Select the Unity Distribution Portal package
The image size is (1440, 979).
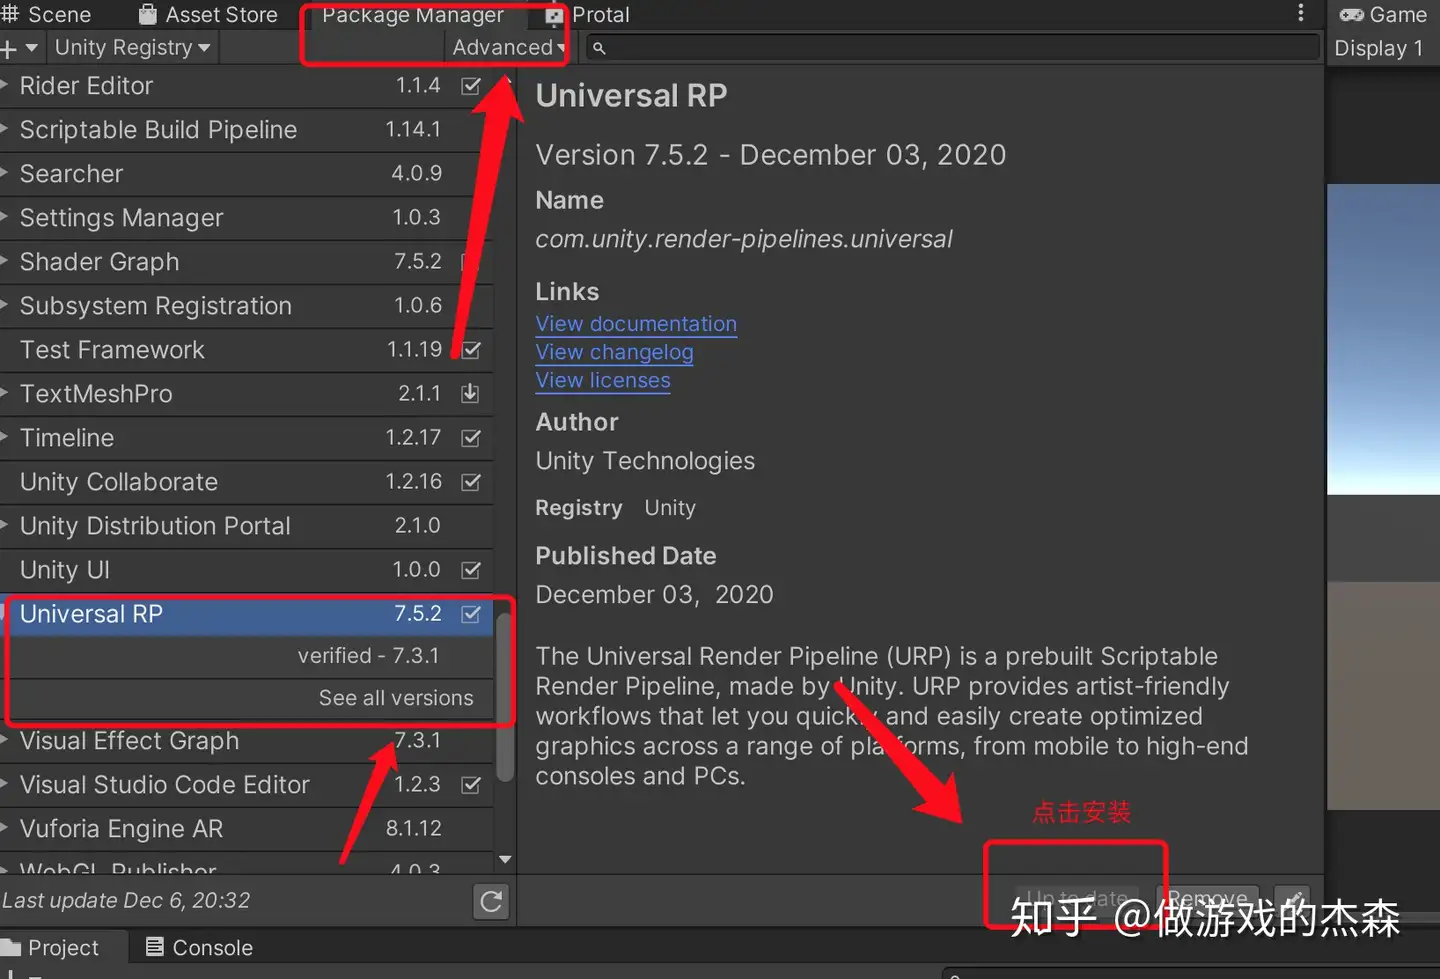(x=246, y=526)
